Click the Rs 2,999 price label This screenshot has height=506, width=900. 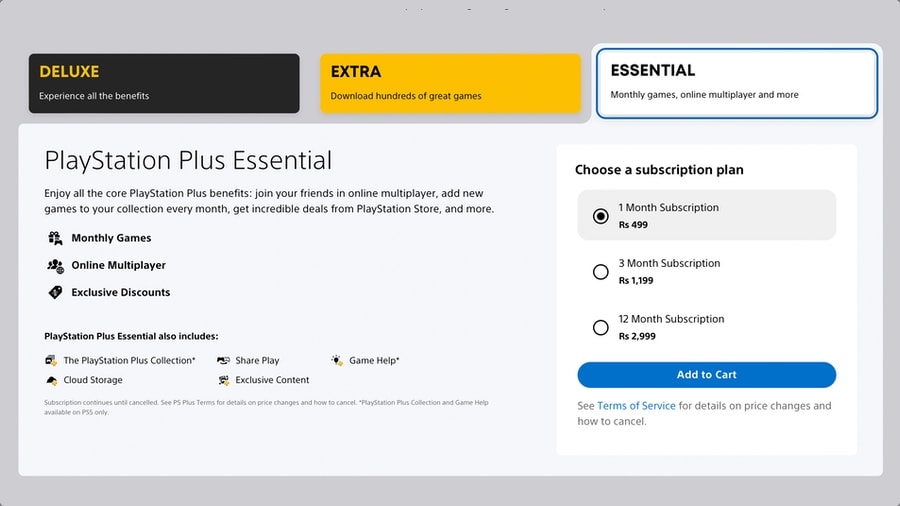coord(637,336)
